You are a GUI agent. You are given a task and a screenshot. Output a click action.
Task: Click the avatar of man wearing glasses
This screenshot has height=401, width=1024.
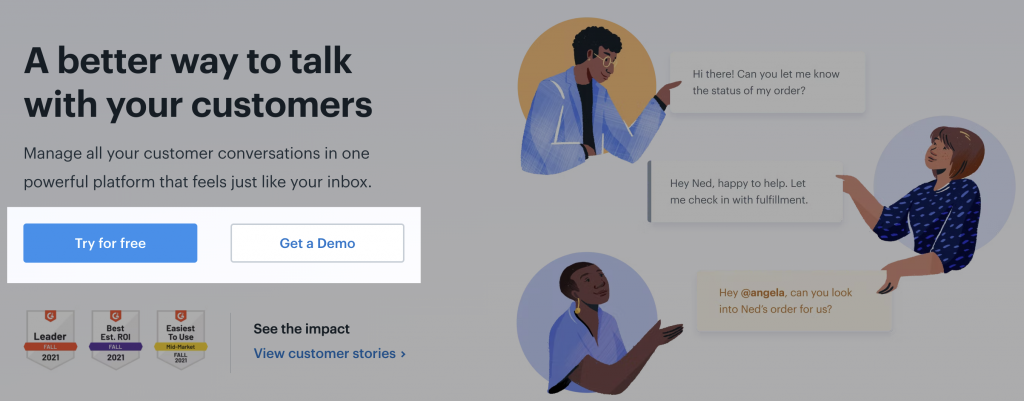(587, 96)
